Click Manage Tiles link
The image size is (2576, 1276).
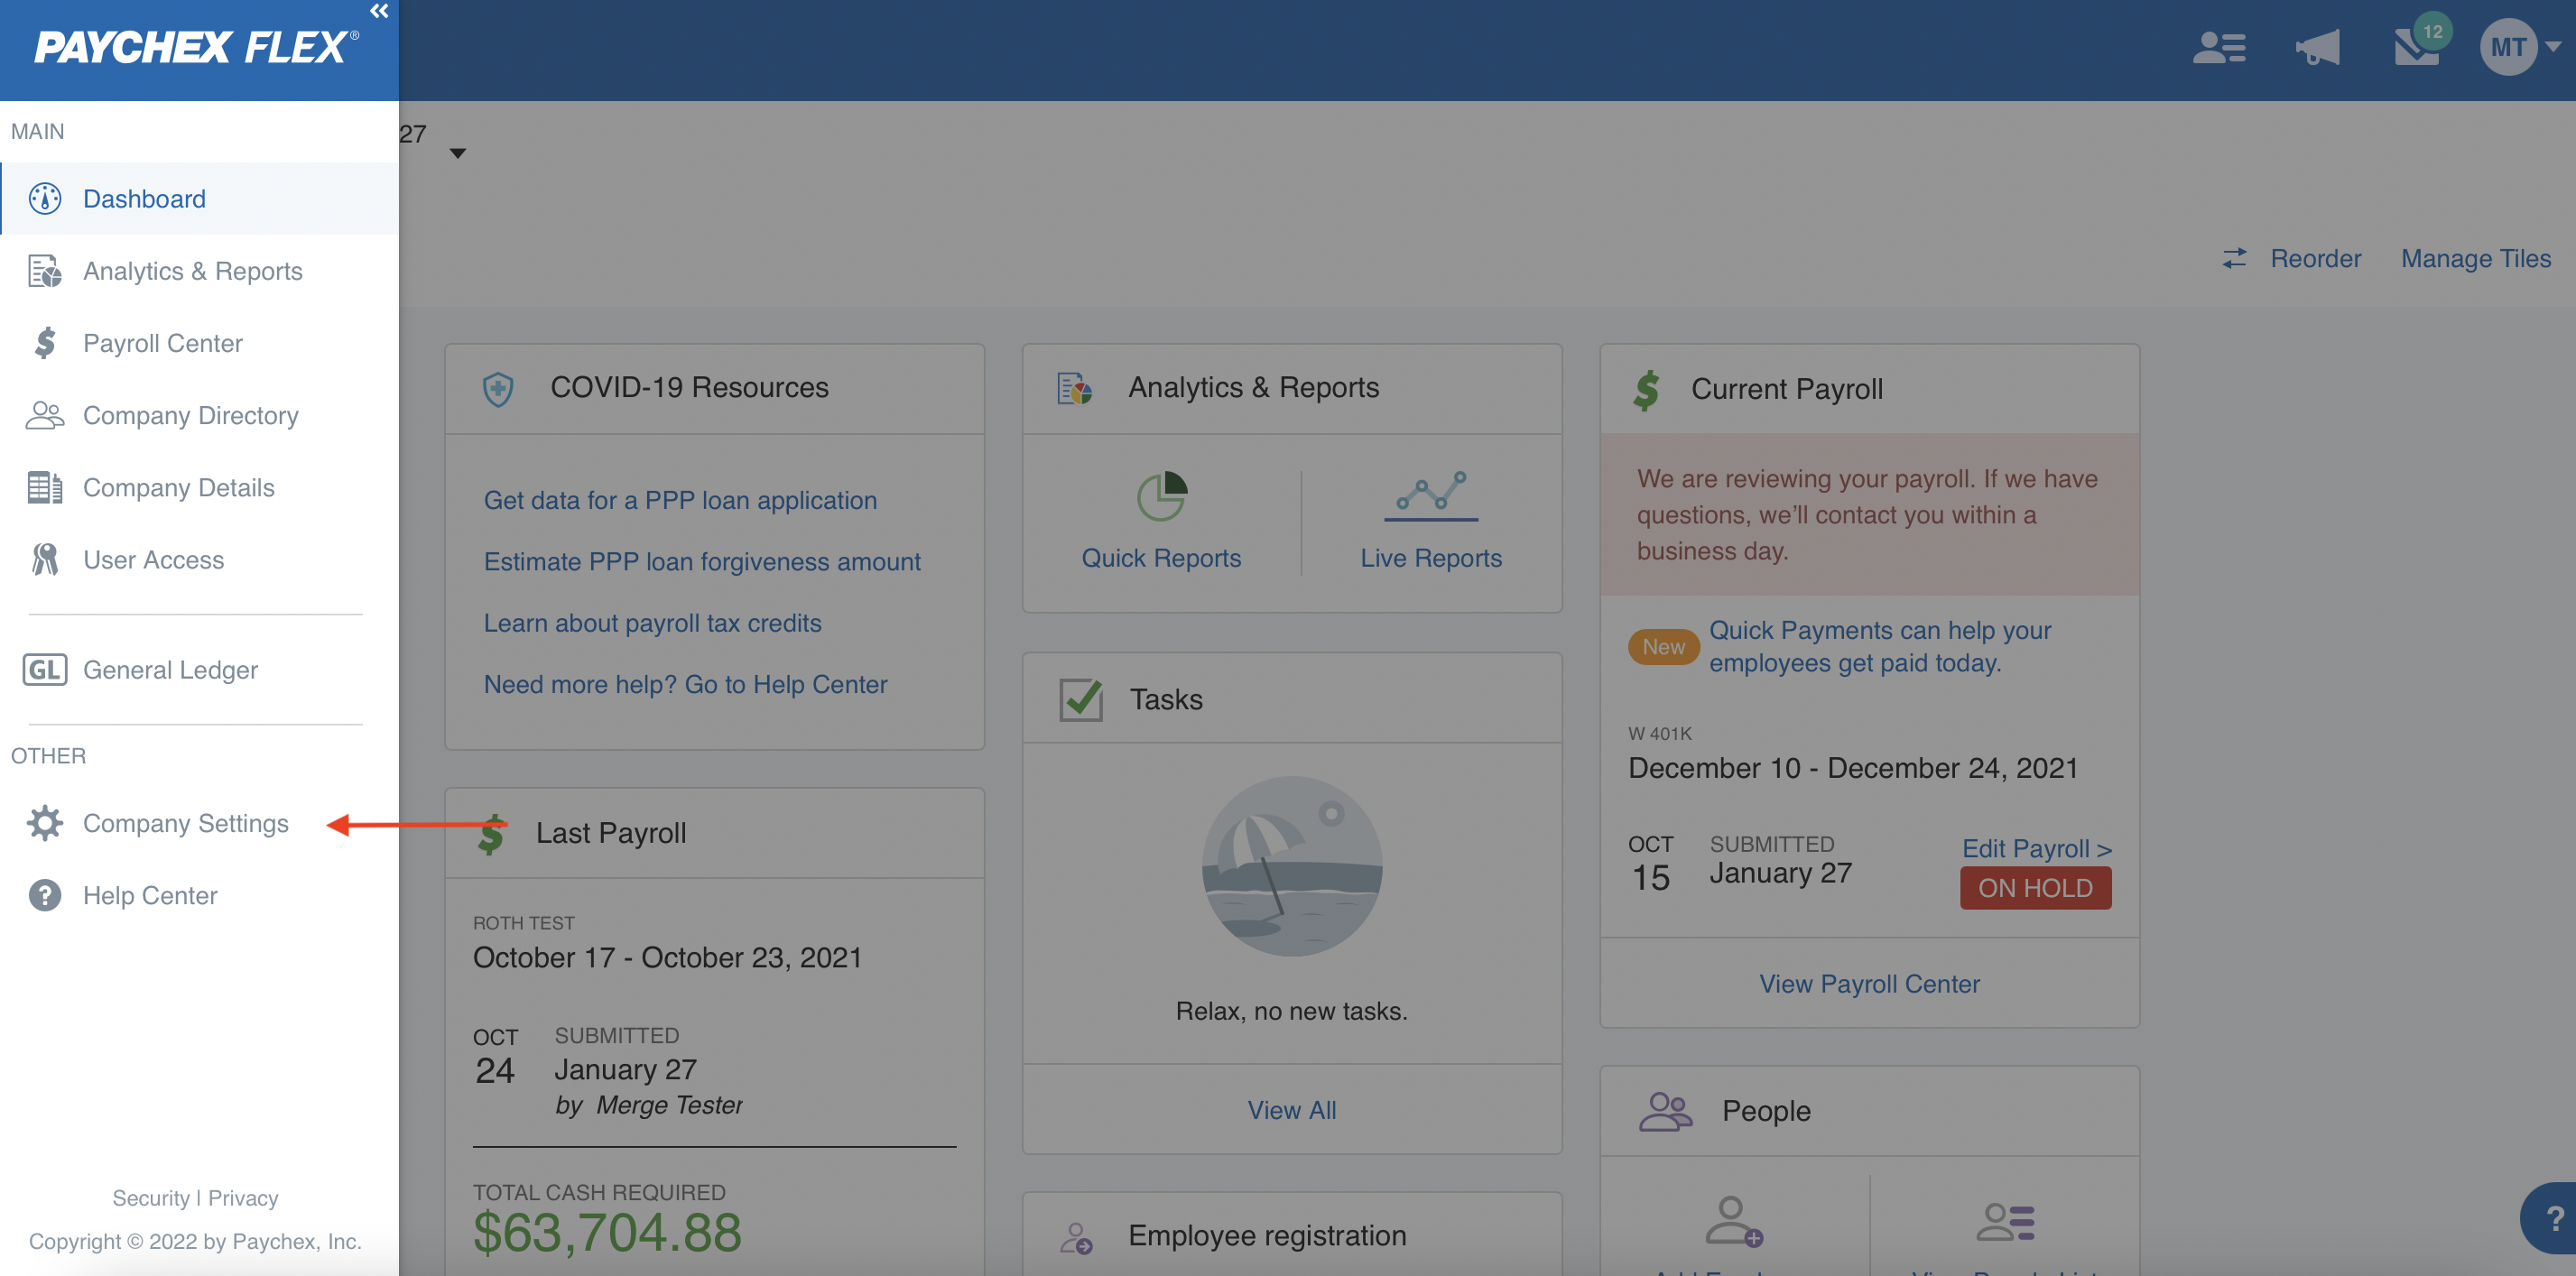[x=2475, y=259]
